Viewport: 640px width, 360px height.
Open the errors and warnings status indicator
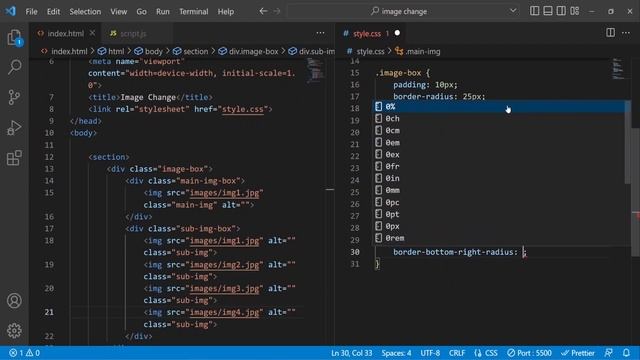[x=24, y=353]
